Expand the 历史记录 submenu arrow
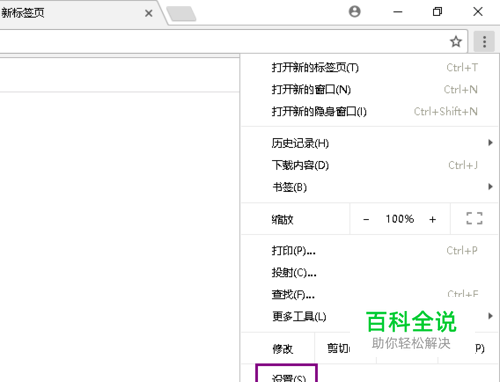The height and width of the screenshot is (382, 500). coord(490,143)
